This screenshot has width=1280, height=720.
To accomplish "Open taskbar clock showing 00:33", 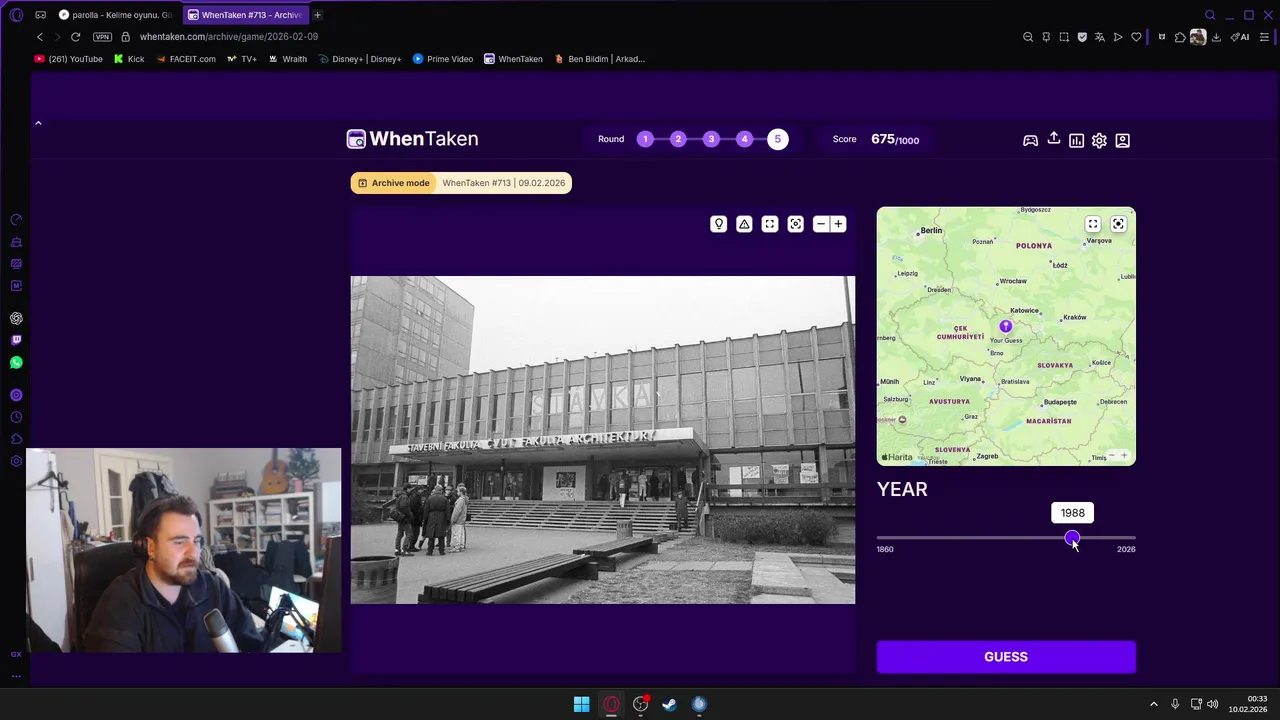I will (1249, 704).
